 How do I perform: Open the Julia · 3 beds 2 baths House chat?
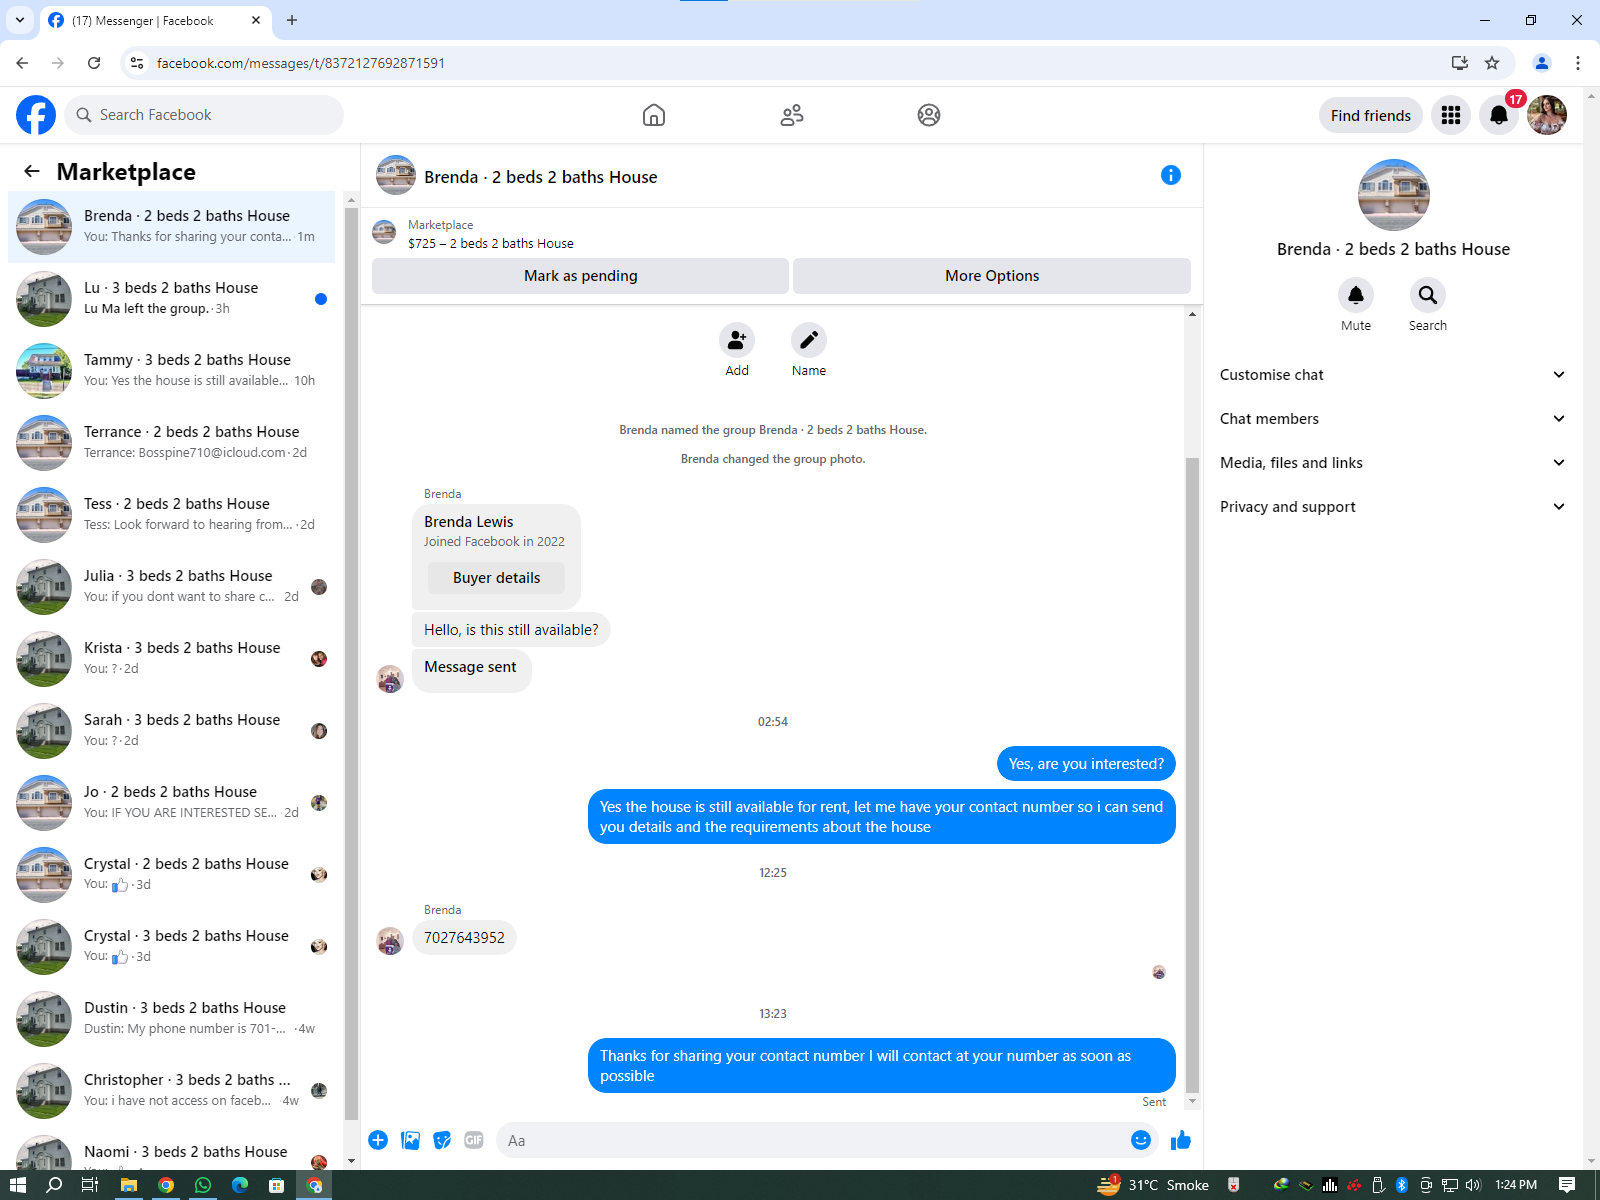172,586
